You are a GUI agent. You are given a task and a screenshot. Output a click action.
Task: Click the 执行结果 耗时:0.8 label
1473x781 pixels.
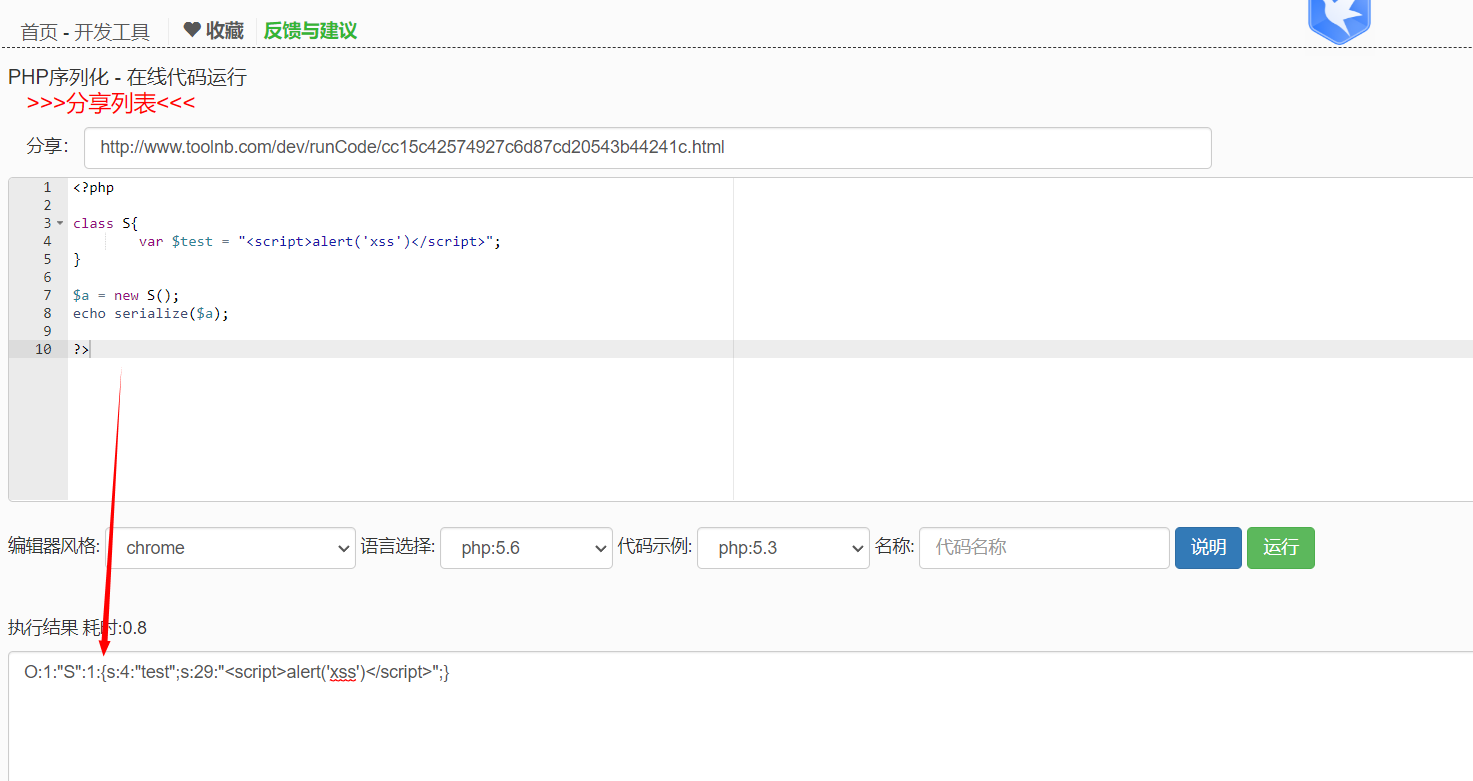[x=77, y=628]
